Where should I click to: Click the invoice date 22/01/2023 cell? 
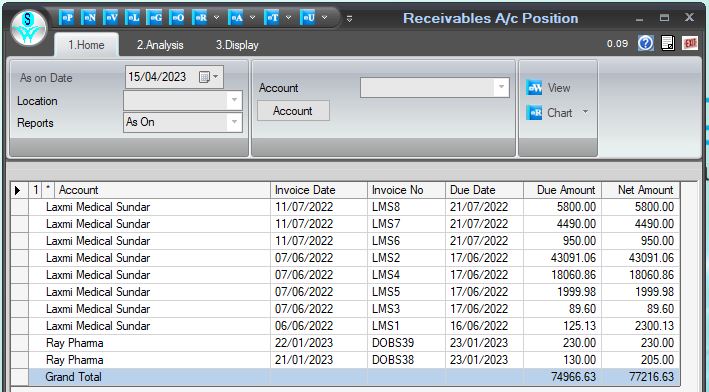coord(319,343)
